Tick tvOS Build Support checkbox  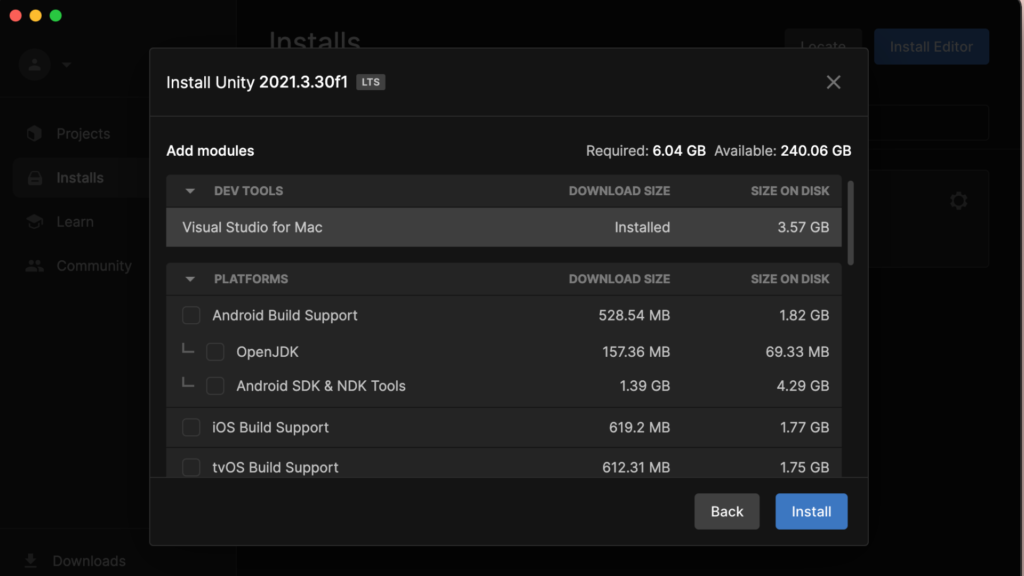click(191, 468)
